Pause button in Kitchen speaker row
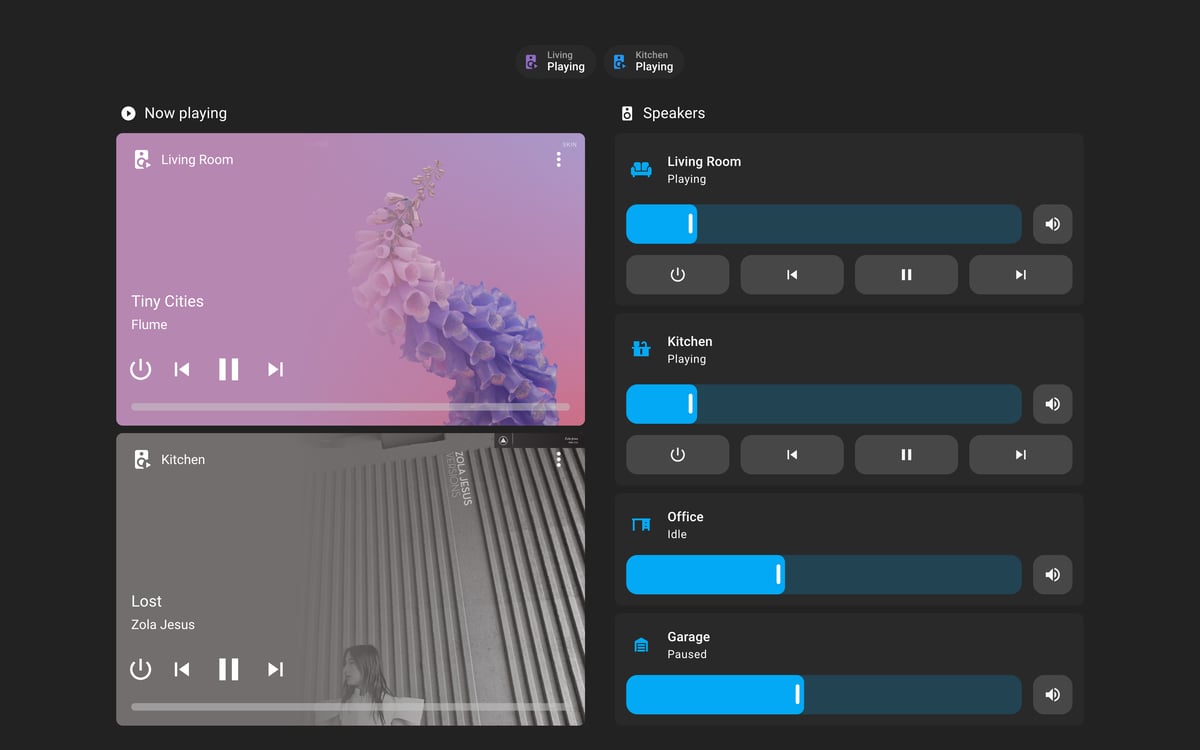Image resolution: width=1200 pixels, height=750 pixels. tap(906, 455)
